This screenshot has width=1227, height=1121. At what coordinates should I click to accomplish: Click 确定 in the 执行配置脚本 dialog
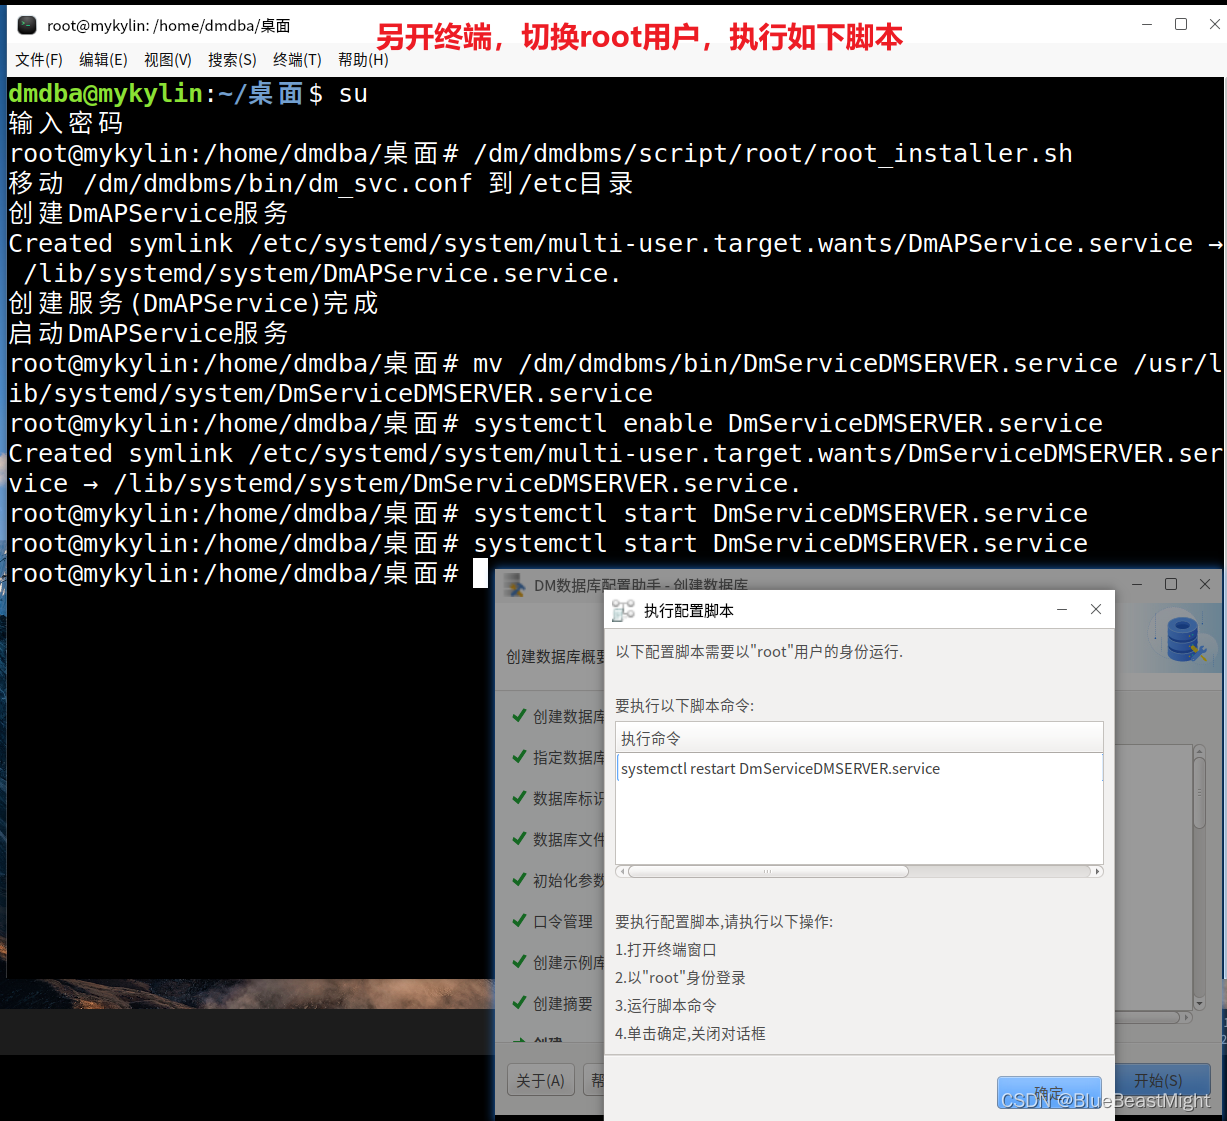point(1049,1092)
